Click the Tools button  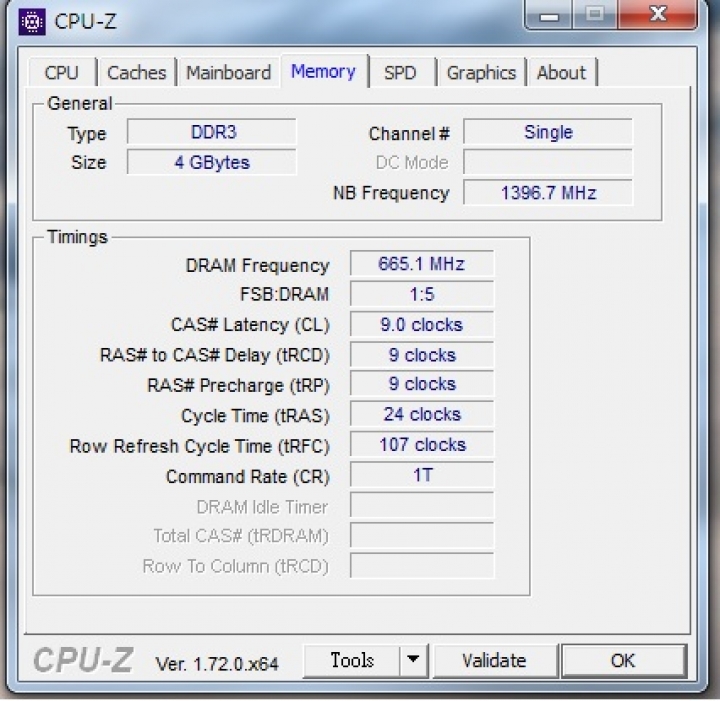[352, 661]
